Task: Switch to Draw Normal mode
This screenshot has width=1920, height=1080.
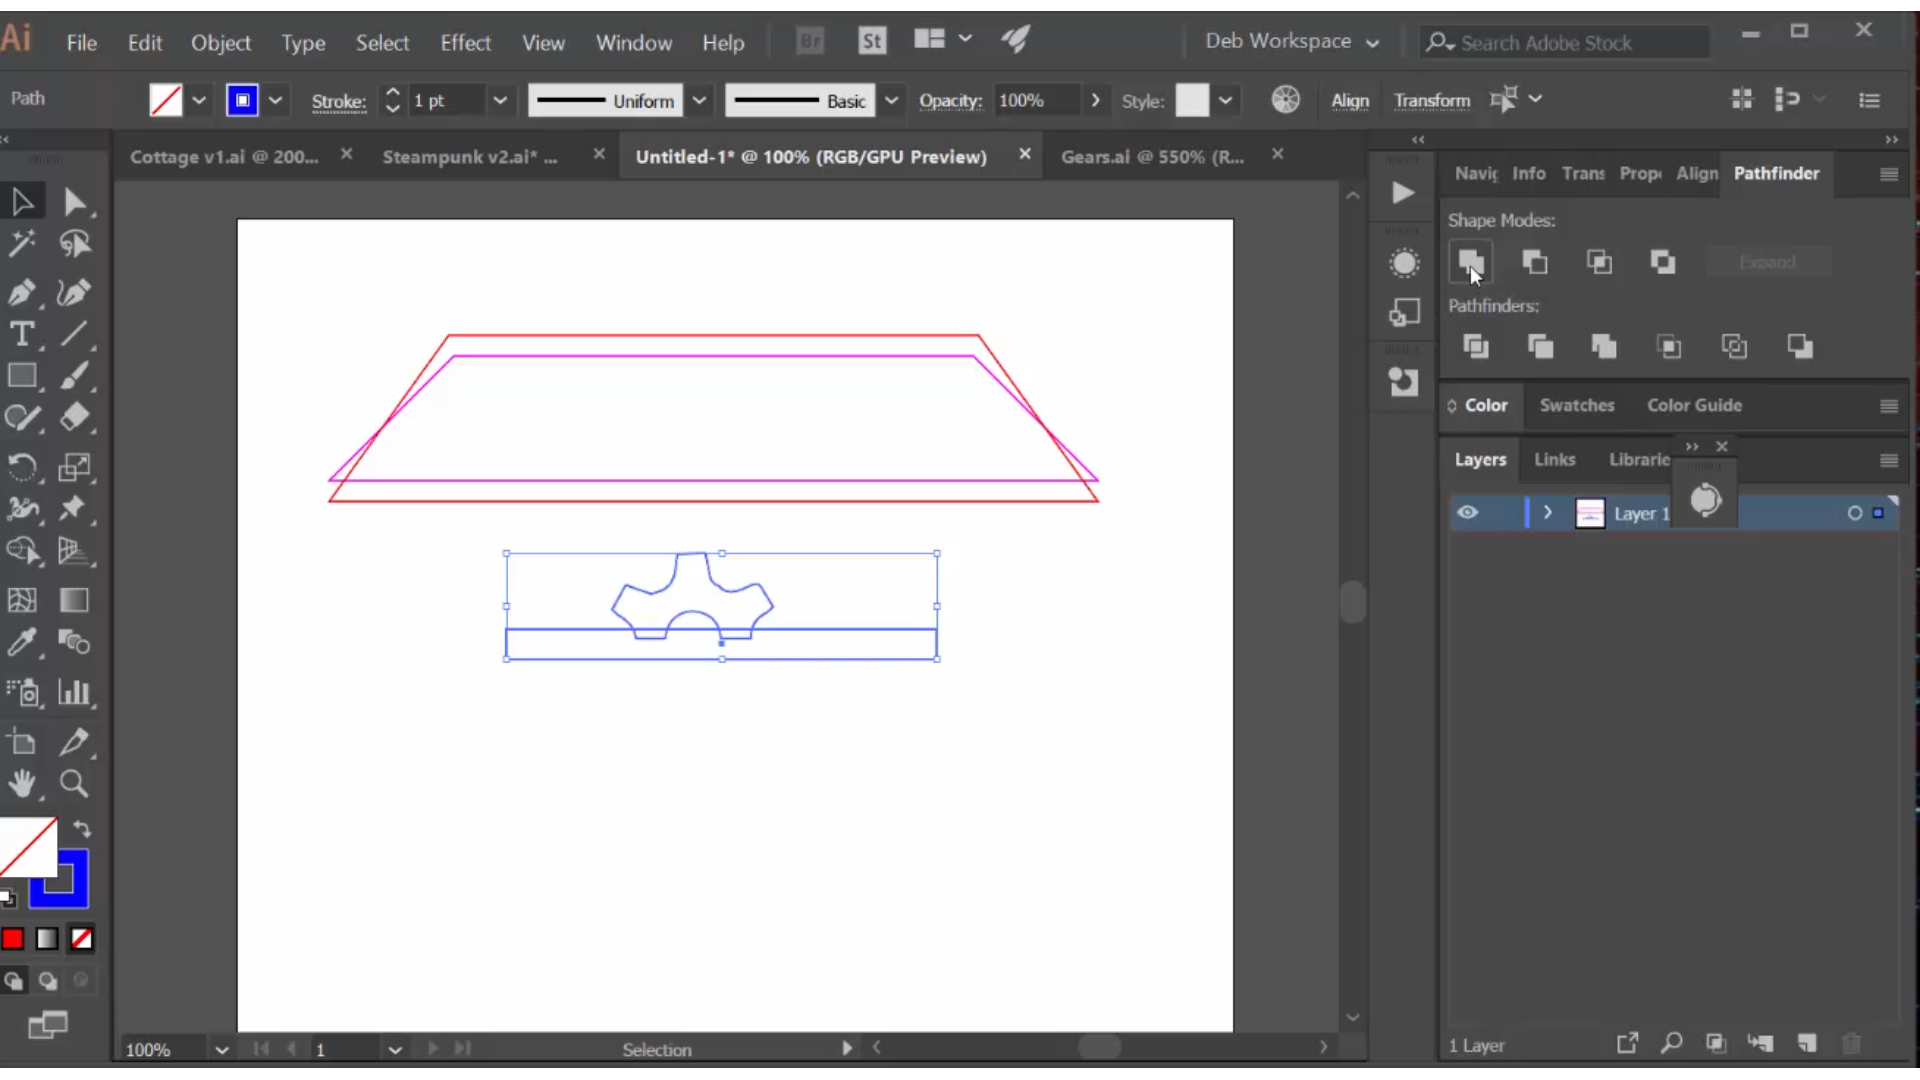Action: pos(13,981)
